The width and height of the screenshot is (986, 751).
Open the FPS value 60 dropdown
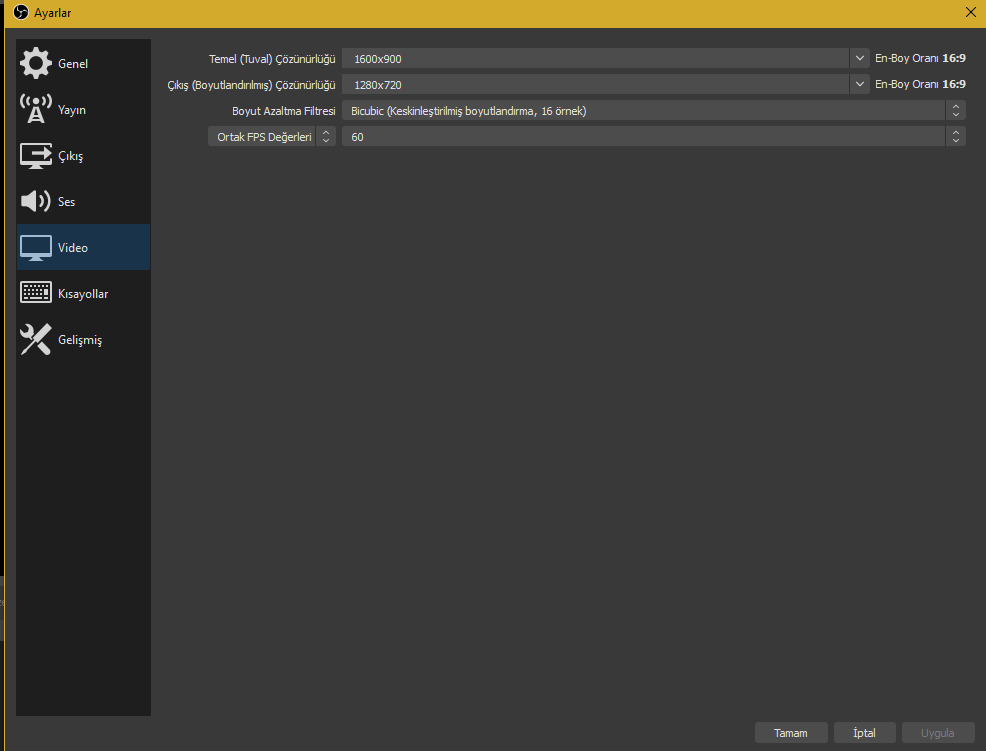[653, 136]
